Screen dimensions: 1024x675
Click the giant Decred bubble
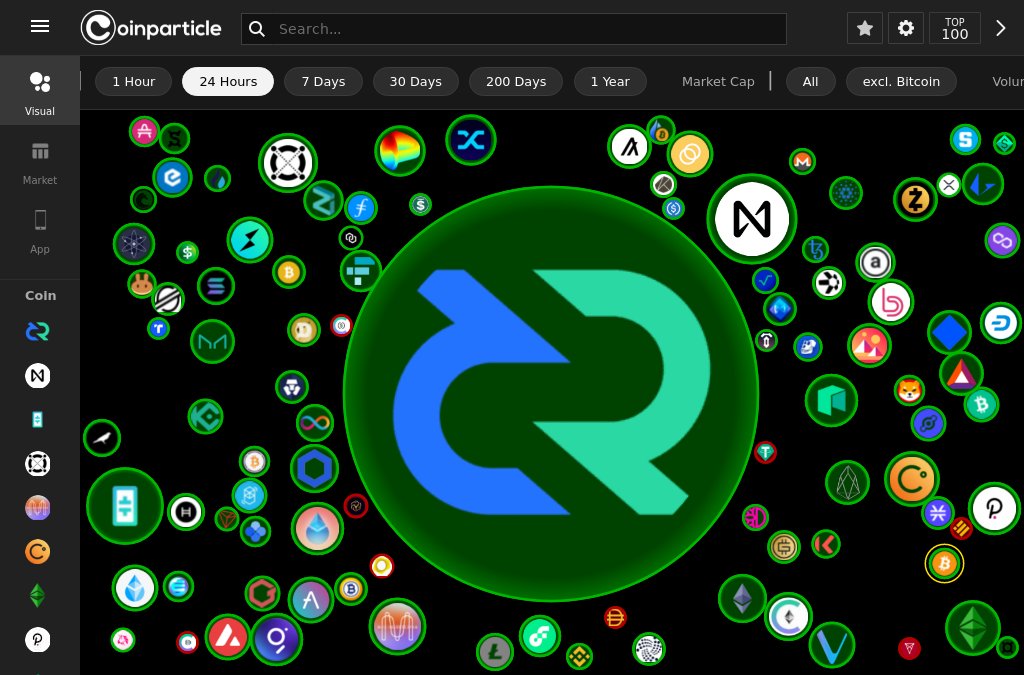coord(551,394)
